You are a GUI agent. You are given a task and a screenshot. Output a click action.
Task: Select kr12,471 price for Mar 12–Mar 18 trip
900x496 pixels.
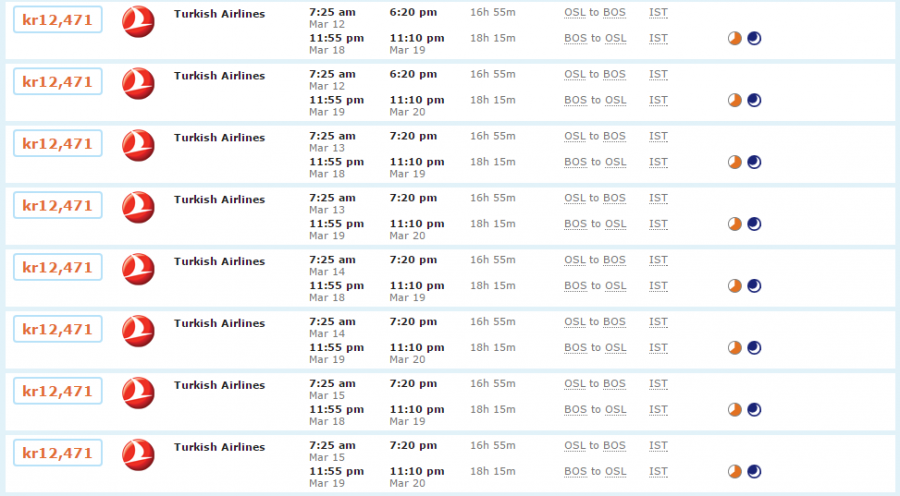pos(57,20)
